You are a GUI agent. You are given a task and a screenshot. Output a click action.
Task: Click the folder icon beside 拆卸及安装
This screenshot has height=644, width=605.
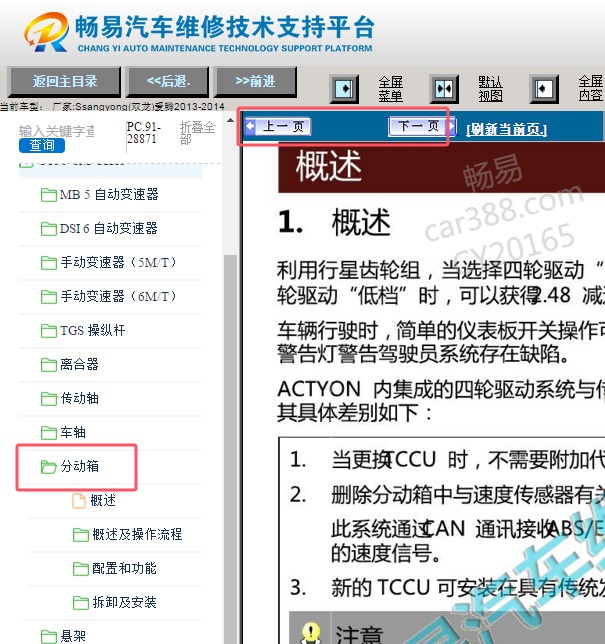point(81,603)
